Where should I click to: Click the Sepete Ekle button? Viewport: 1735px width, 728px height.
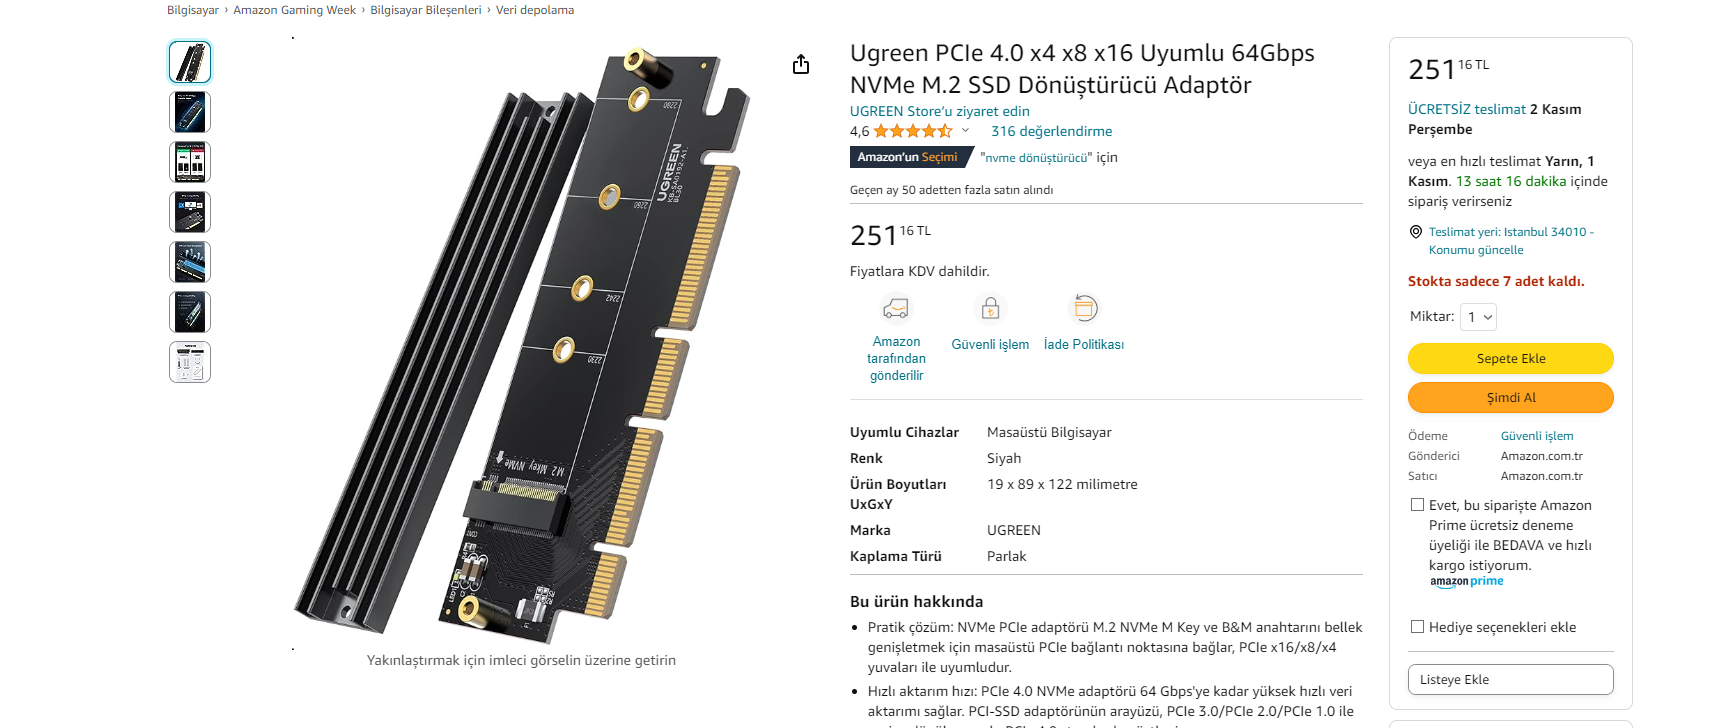(1510, 358)
